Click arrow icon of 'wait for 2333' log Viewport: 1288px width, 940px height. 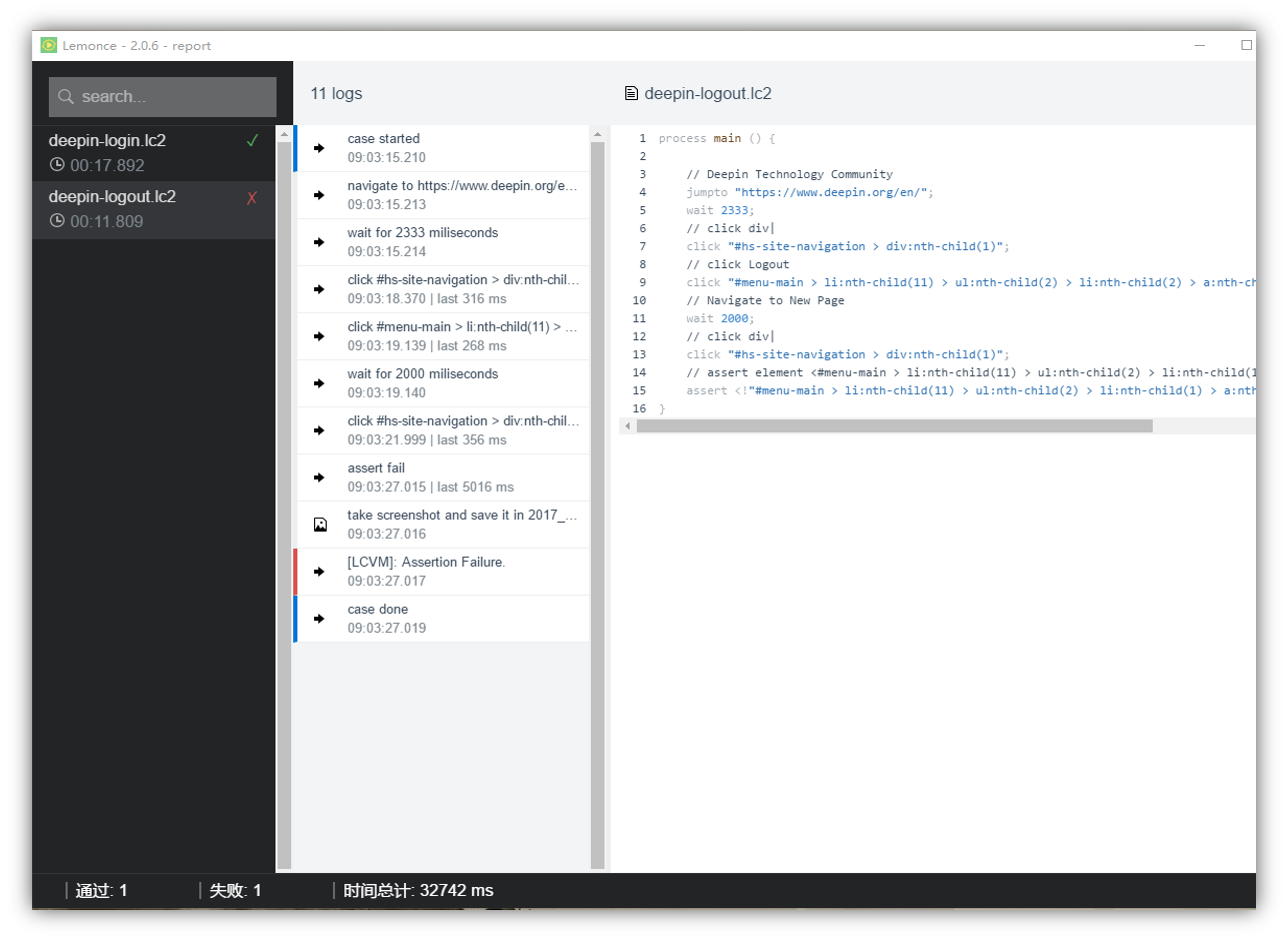pos(320,242)
